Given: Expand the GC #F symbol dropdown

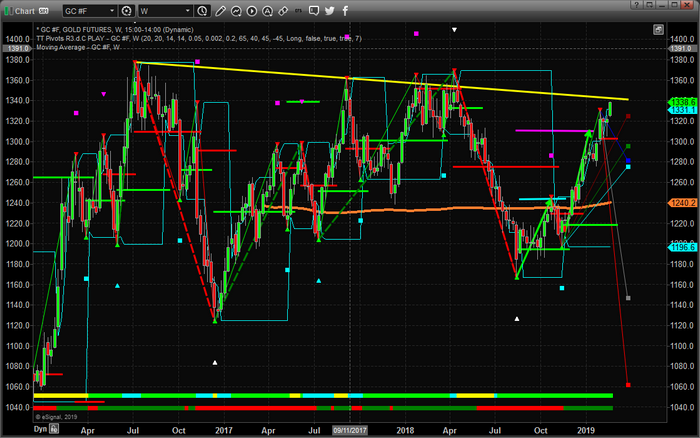Looking at the screenshot, I should [112, 12].
